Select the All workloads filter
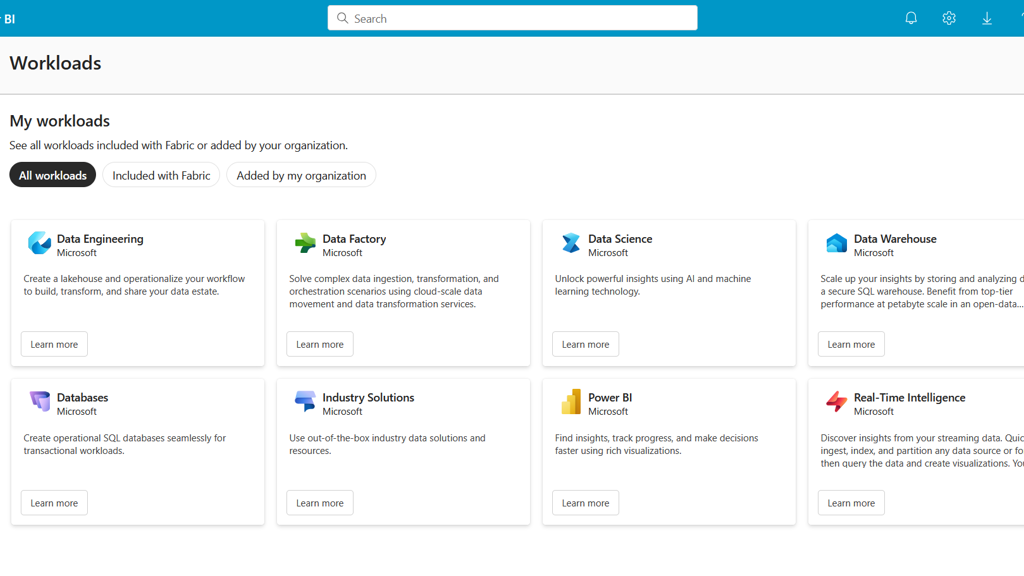1024x576 pixels. pos(52,175)
